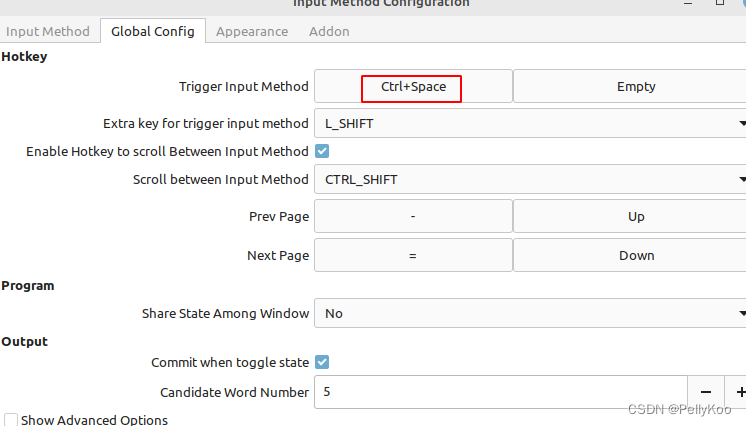Image resolution: width=746 pixels, height=426 pixels.
Task: Minimize the Input Method Configuration window
Action: [x=688, y=3]
